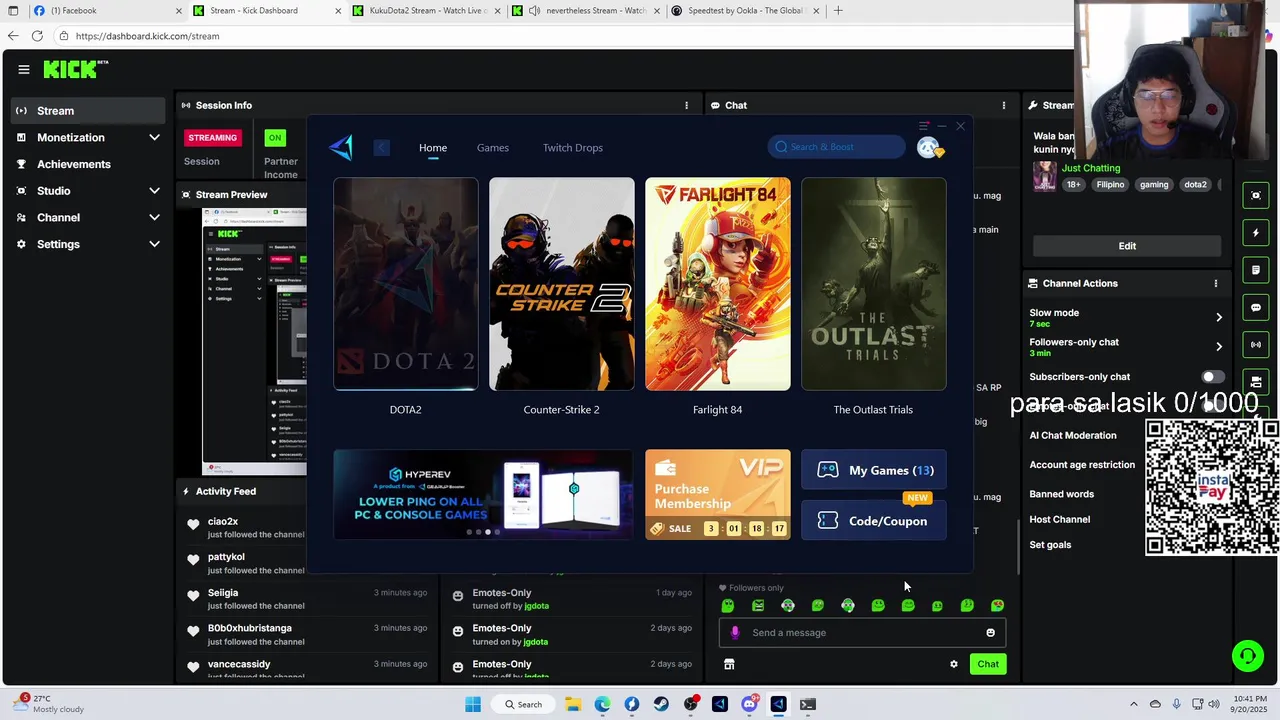Open the emoji picker in message box

(990, 632)
